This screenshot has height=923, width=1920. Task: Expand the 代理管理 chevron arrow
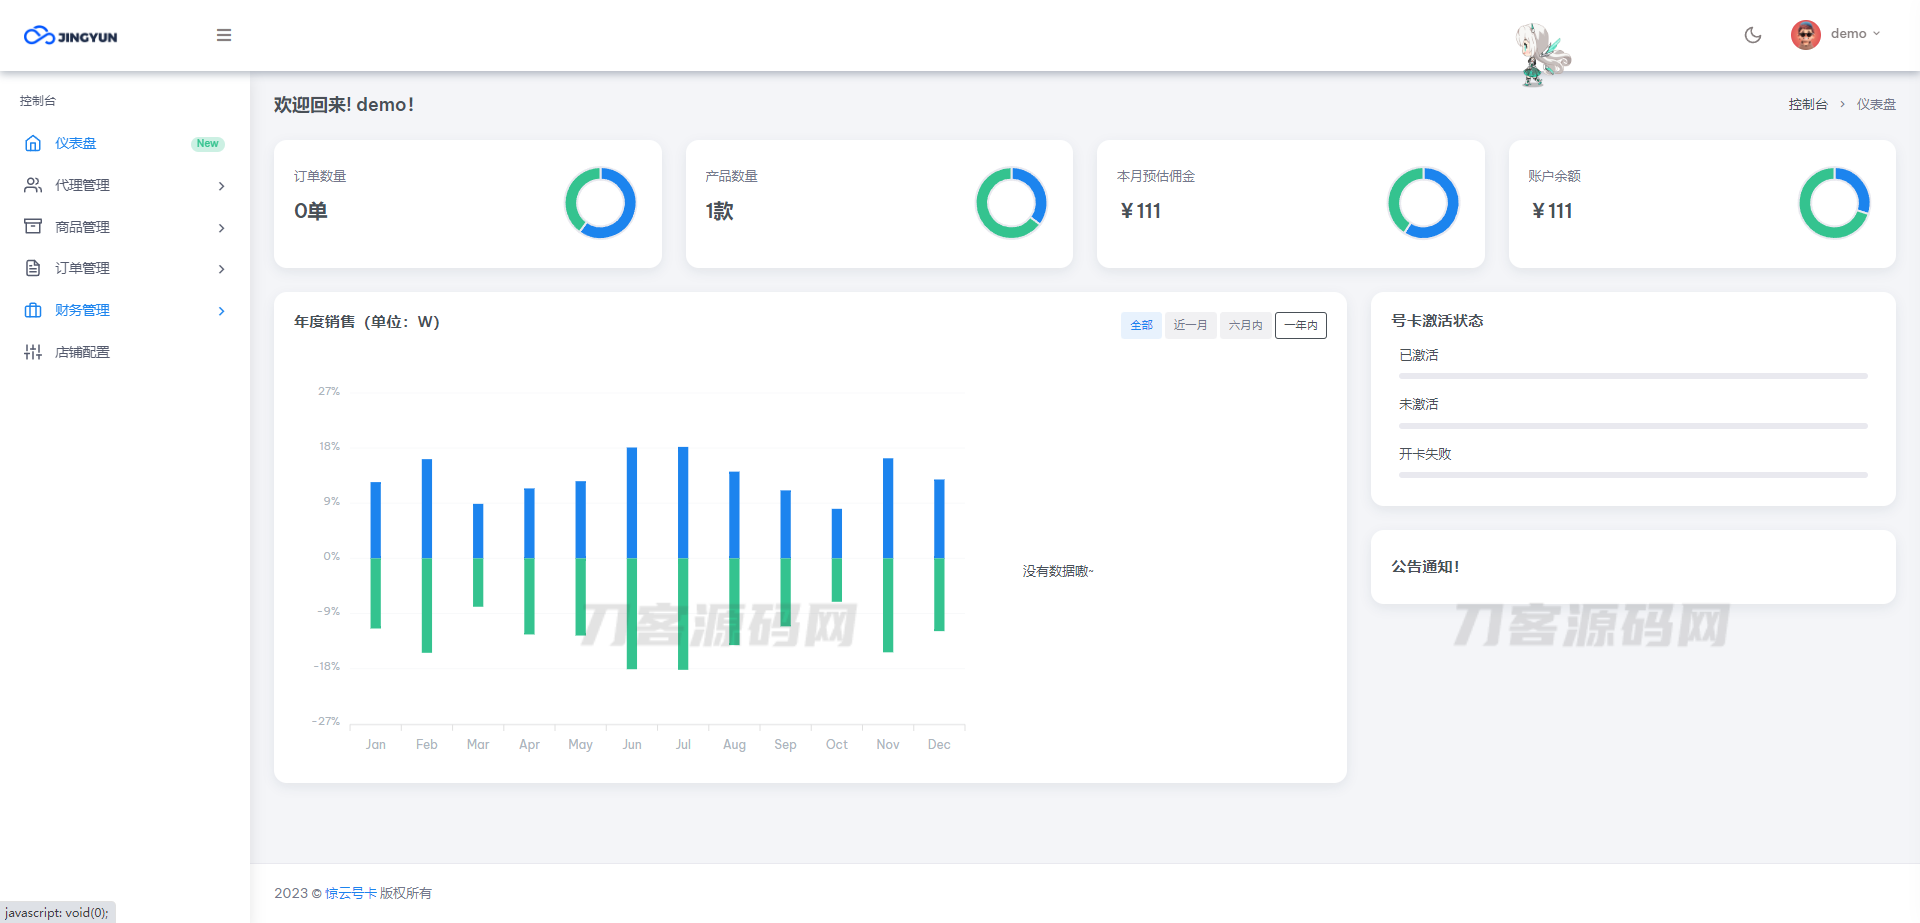(221, 186)
